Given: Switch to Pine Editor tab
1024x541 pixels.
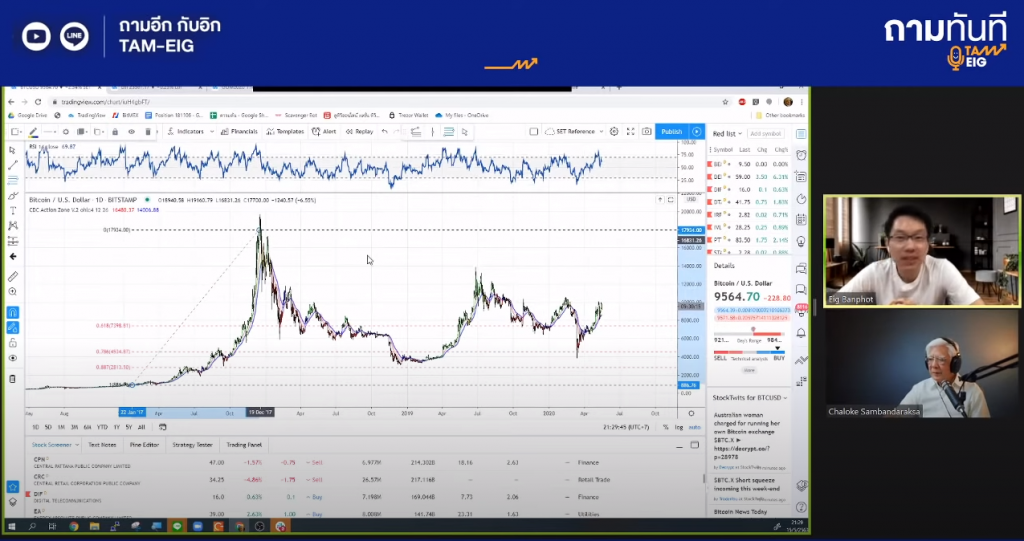Looking at the screenshot, I should click(x=144, y=444).
